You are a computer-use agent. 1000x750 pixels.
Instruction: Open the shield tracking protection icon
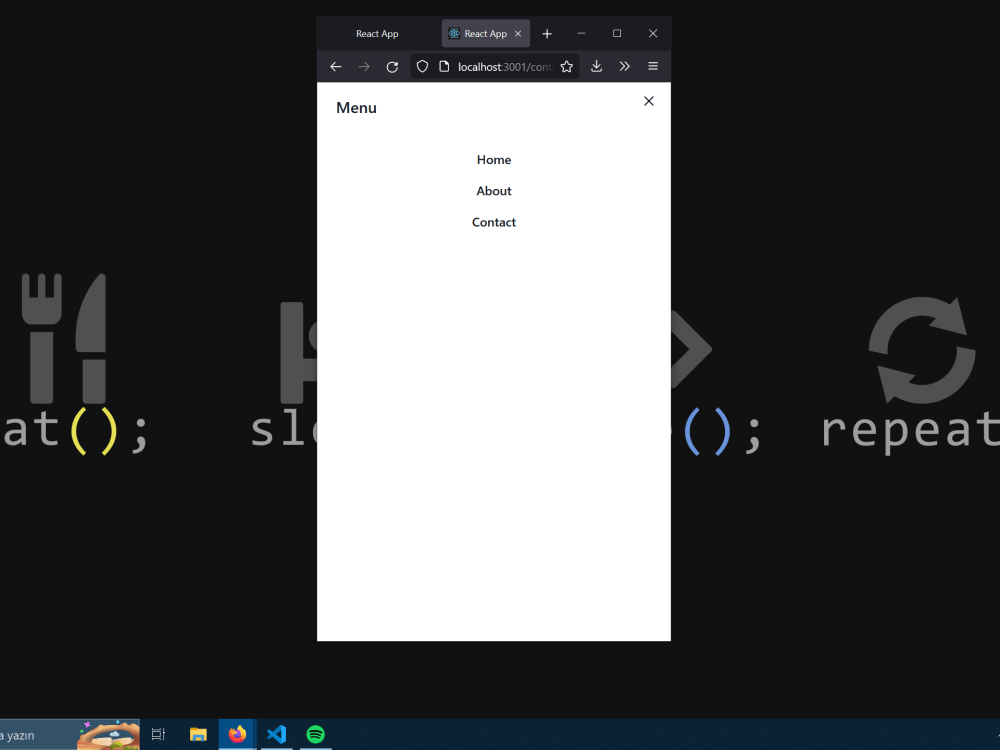click(422, 66)
